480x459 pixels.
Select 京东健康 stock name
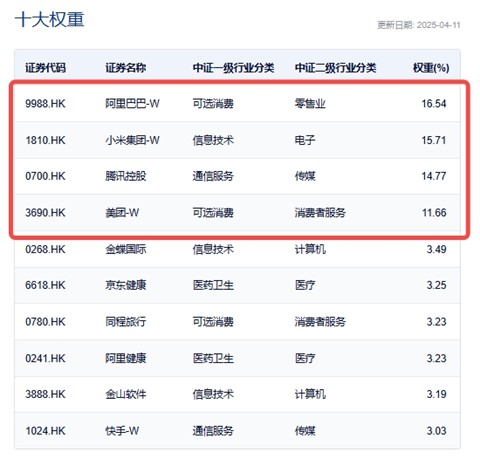pos(126,285)
